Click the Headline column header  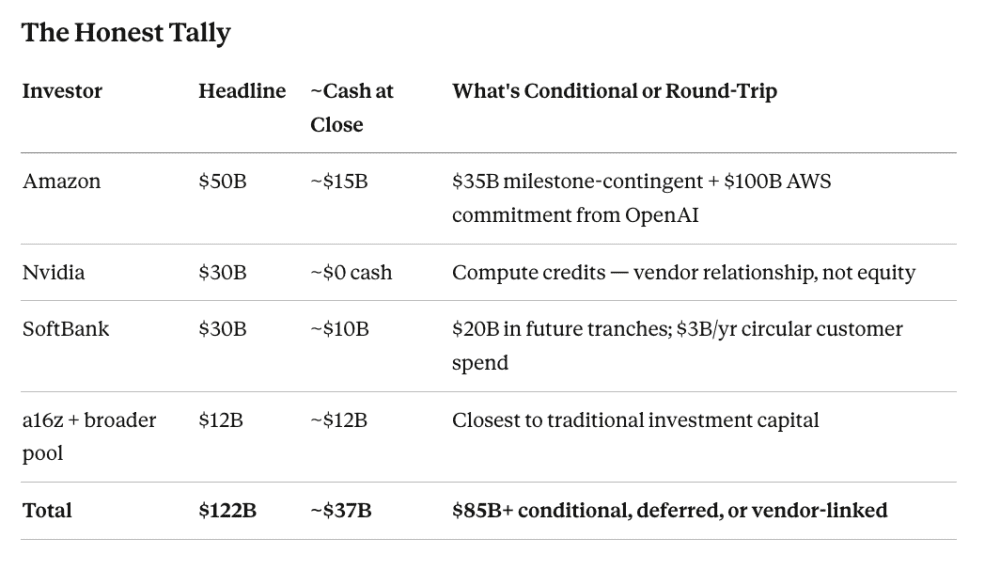pos(242,91)
